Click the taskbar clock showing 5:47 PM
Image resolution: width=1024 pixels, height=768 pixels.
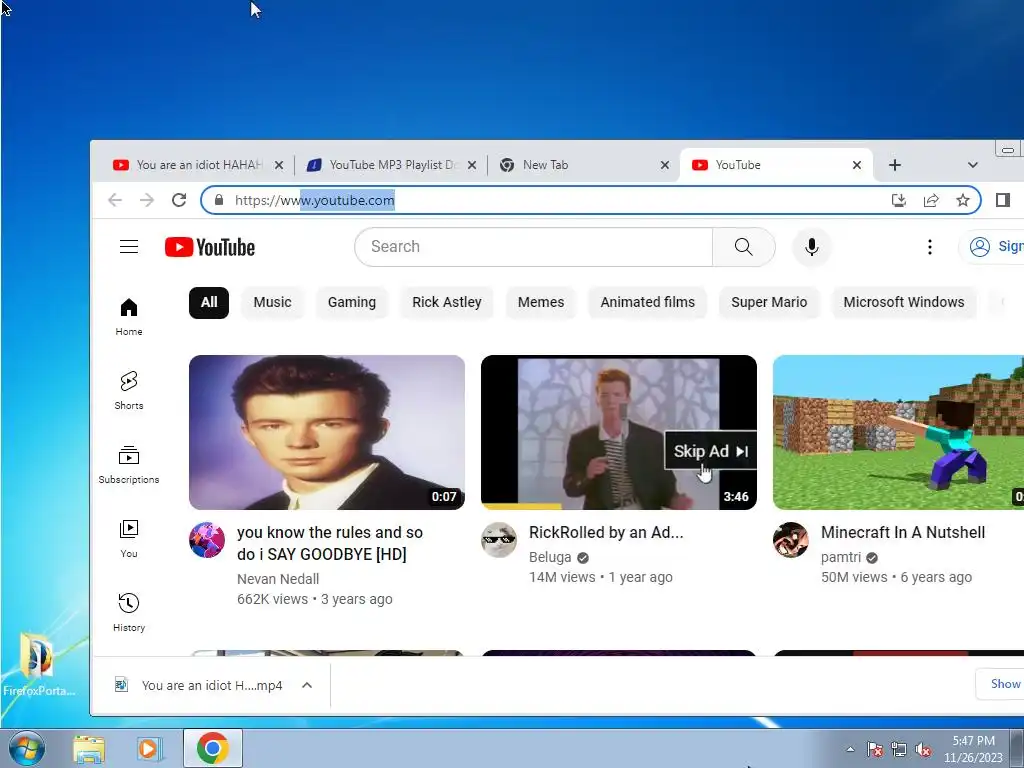pos(973,749)
